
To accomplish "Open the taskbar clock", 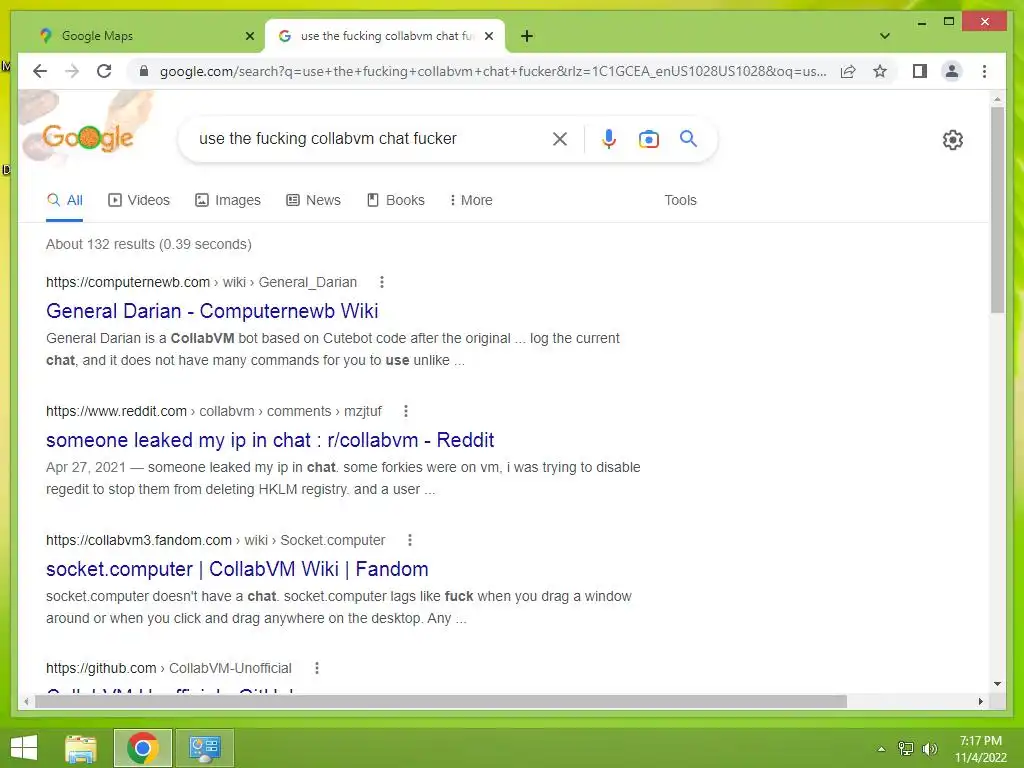I will (981, 749).
